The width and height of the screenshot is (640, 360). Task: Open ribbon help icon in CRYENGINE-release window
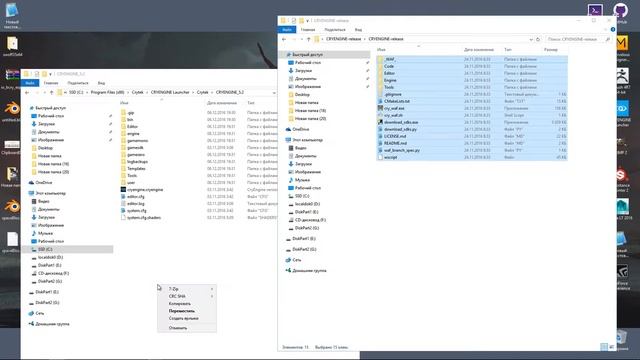coord(612,29)
